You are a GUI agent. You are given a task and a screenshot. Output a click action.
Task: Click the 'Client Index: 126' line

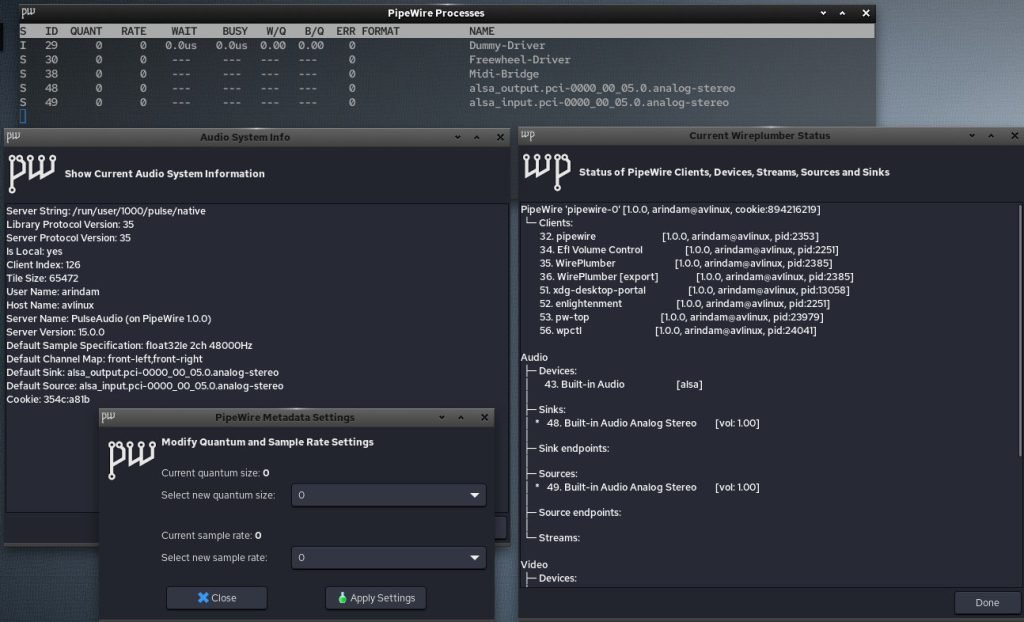click(43, 265)
